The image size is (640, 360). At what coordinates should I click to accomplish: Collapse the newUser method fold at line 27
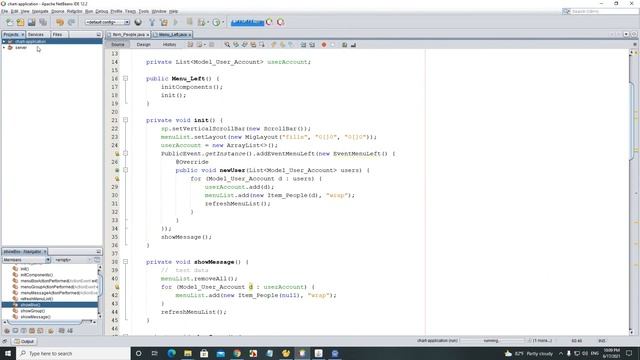coord(125,170)
